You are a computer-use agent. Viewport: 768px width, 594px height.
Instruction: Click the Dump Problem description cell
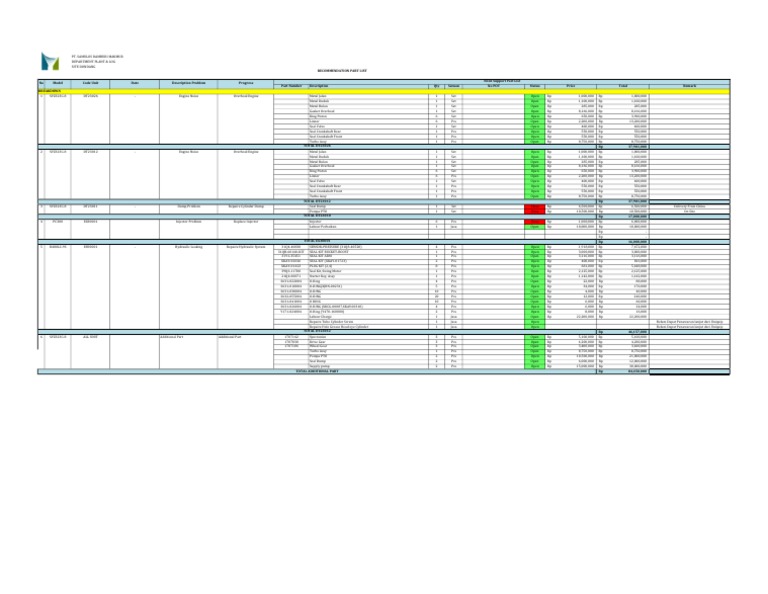pyautogui.click(x=189, y=207)
